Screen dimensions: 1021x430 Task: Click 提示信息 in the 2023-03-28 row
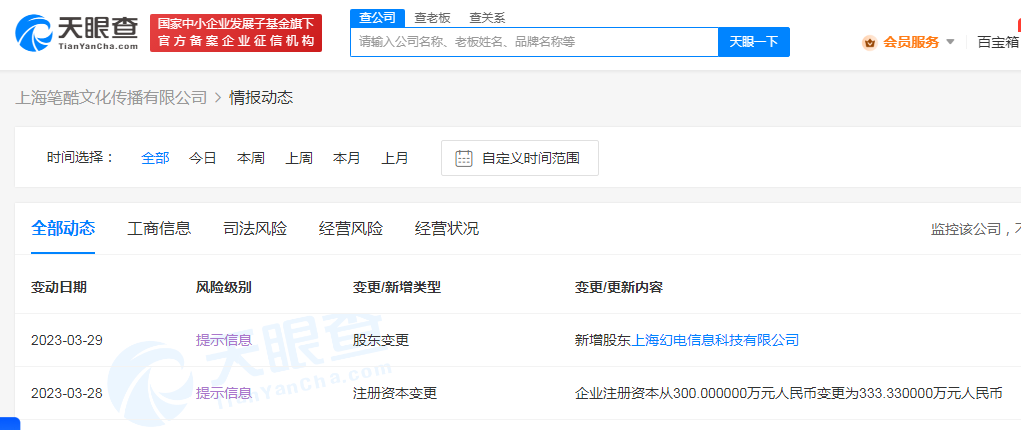click(223, 394)
